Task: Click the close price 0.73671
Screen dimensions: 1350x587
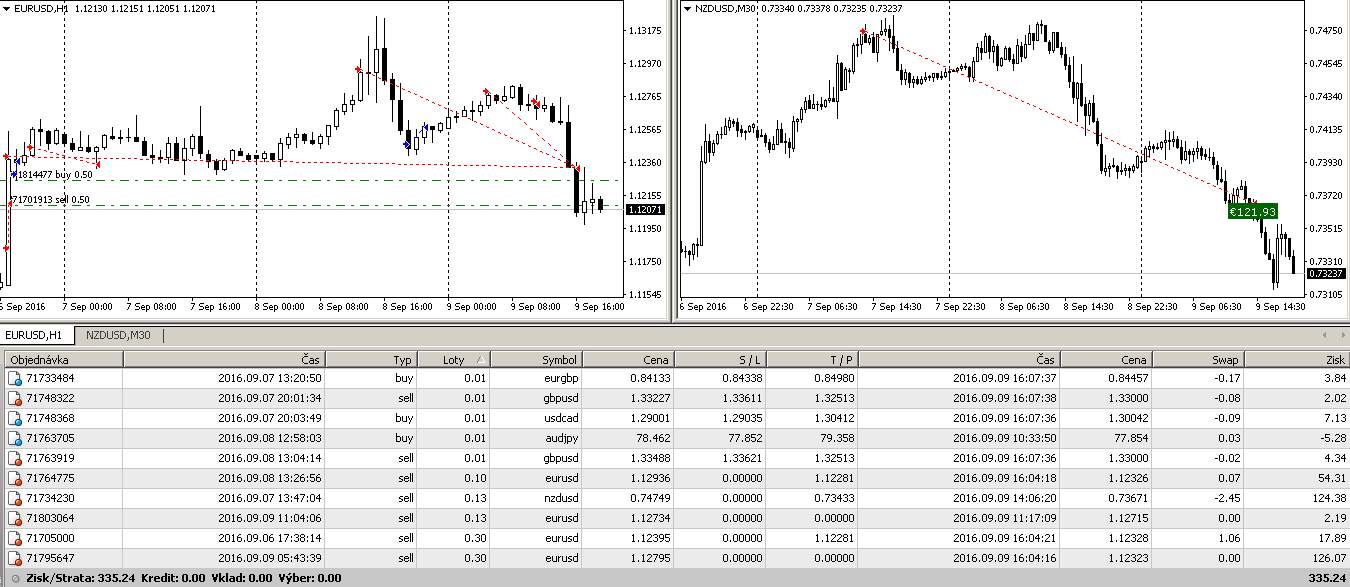Action: click(x=1126, y=499)
